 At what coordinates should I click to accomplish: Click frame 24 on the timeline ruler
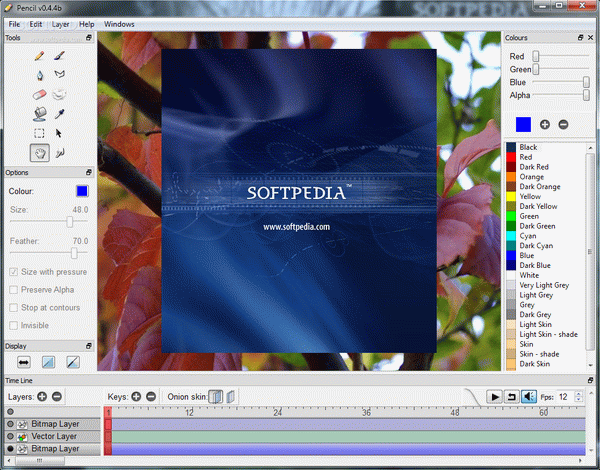pos(277,412)
